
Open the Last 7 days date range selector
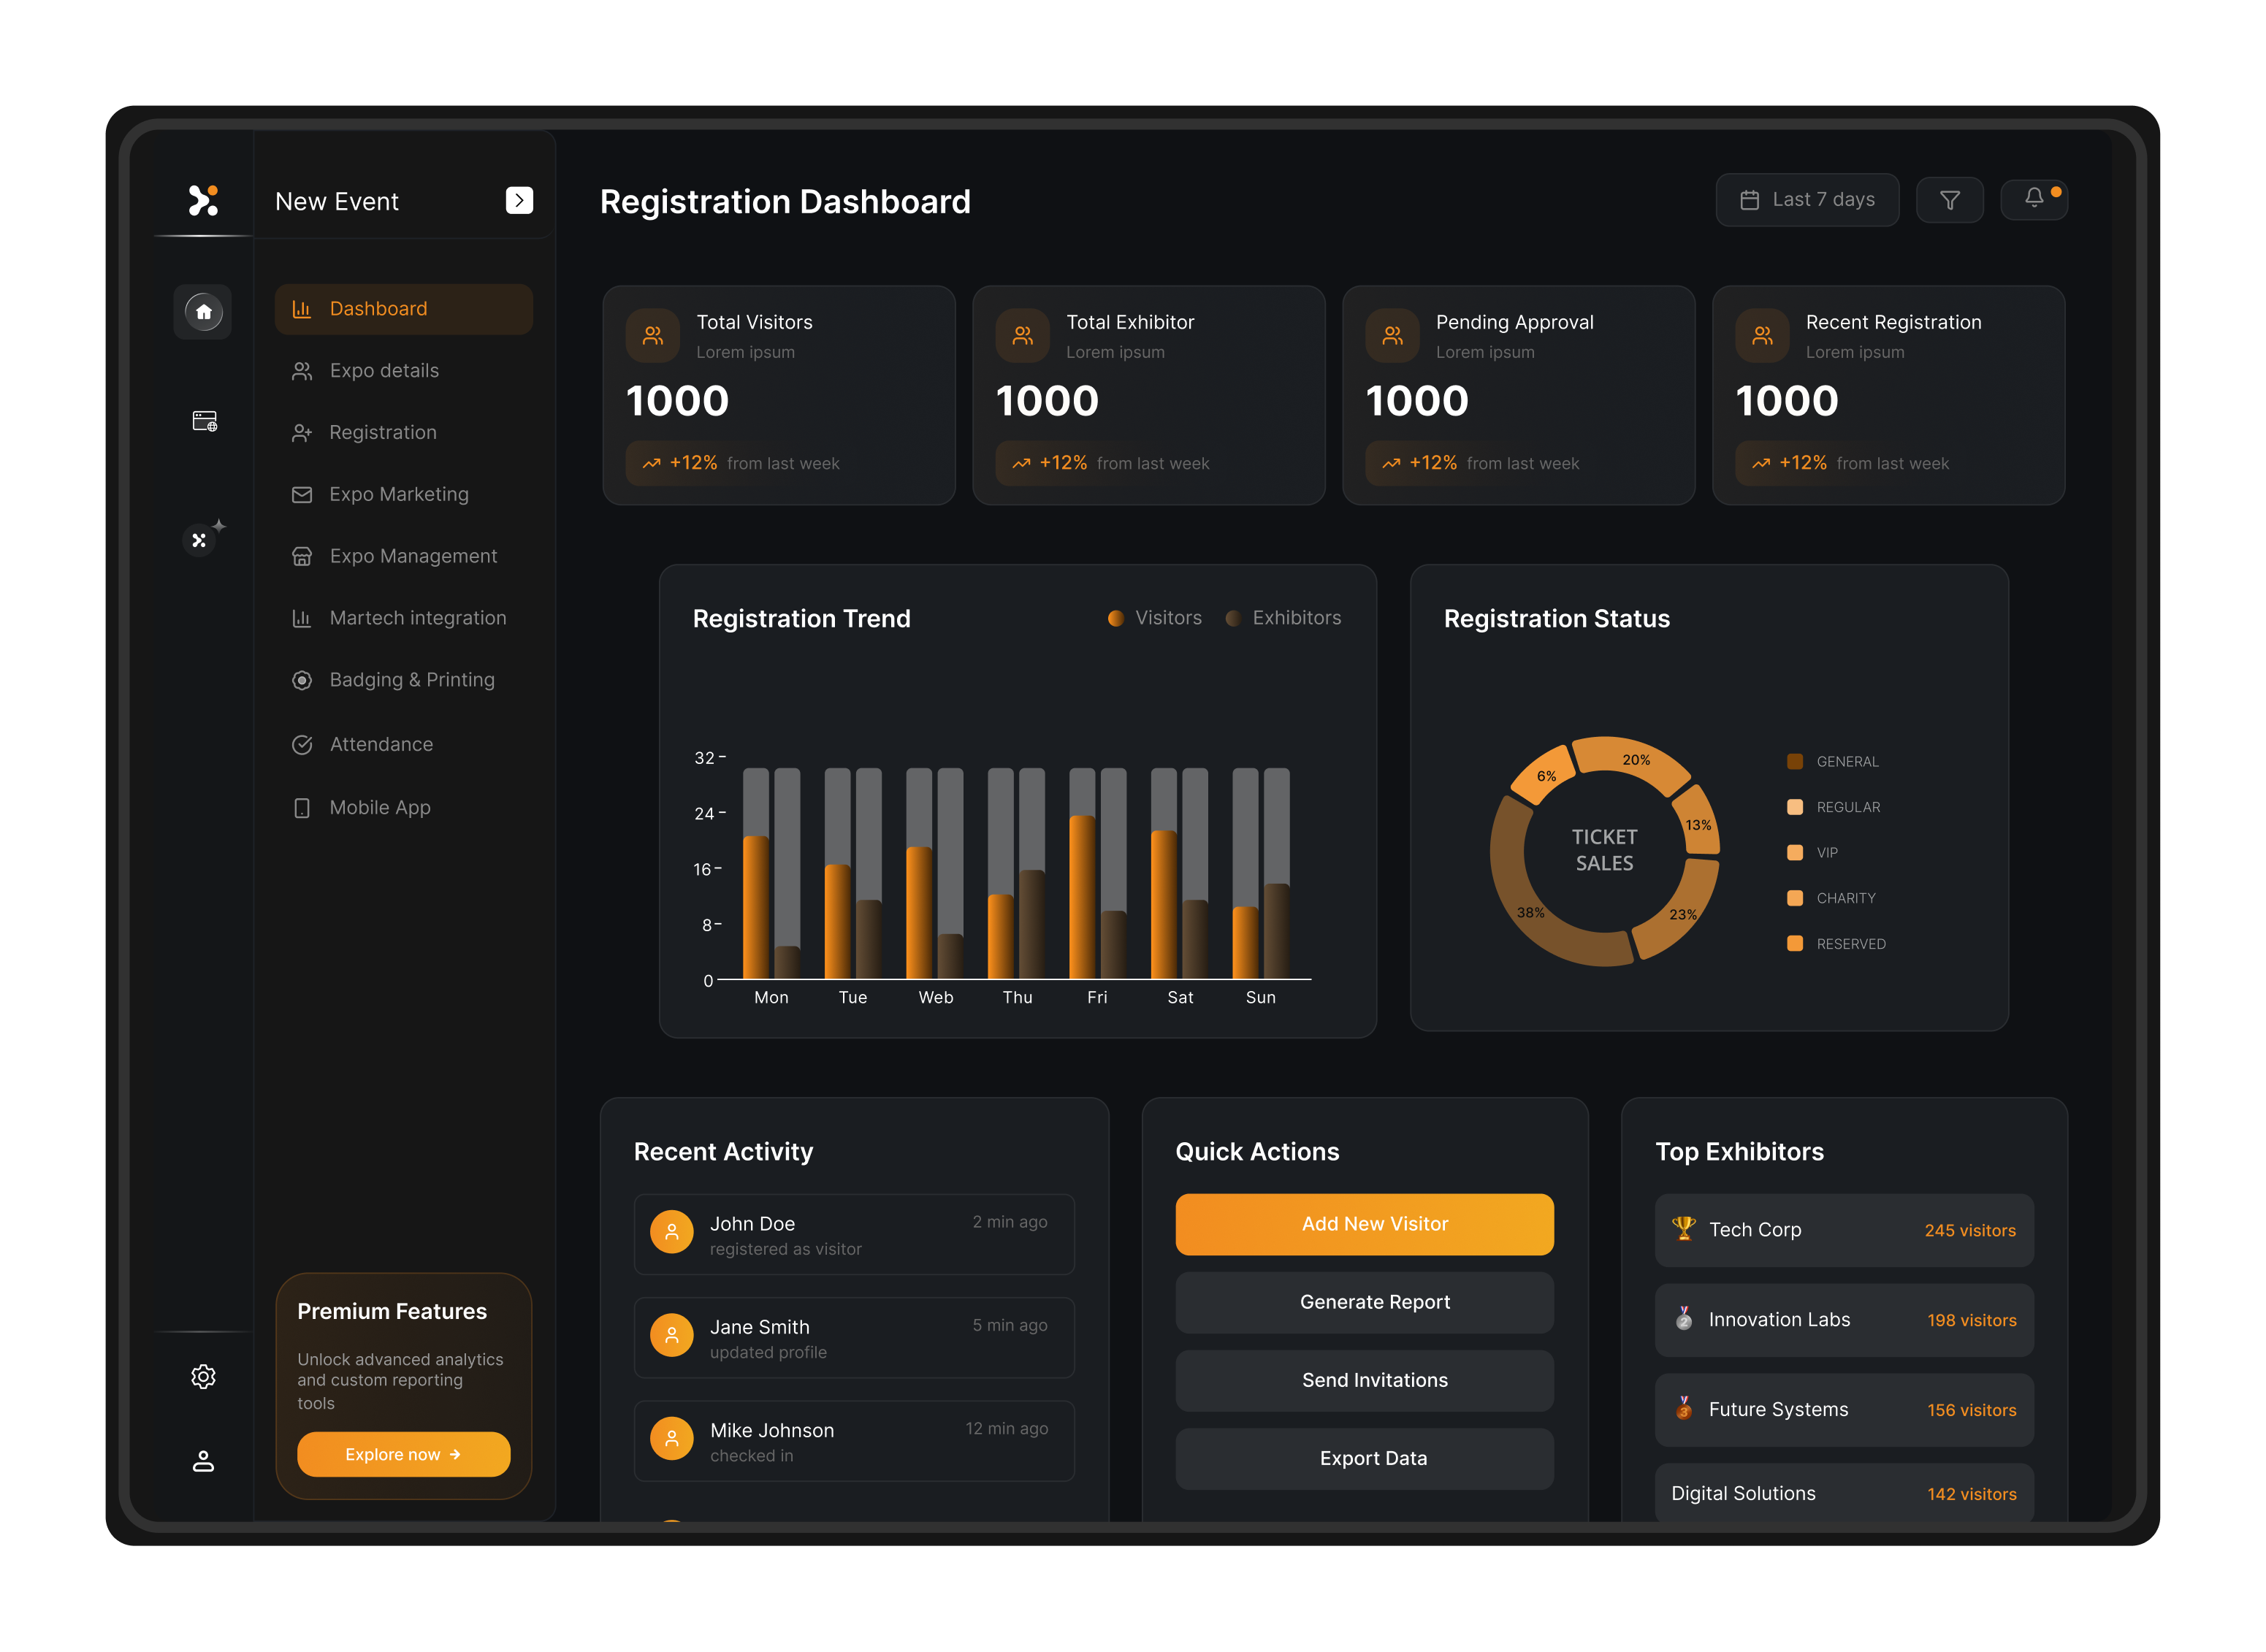pos(1807,199)
